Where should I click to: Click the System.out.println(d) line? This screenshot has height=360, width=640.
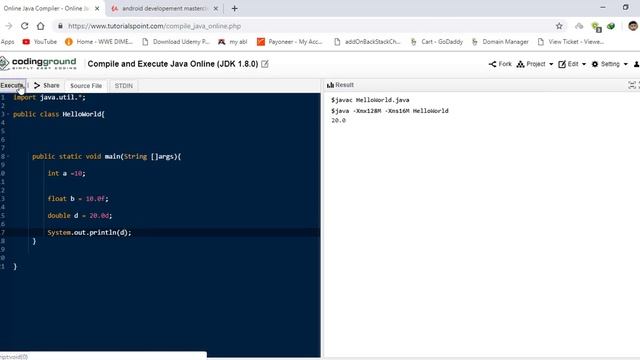(x=89, y=233)
